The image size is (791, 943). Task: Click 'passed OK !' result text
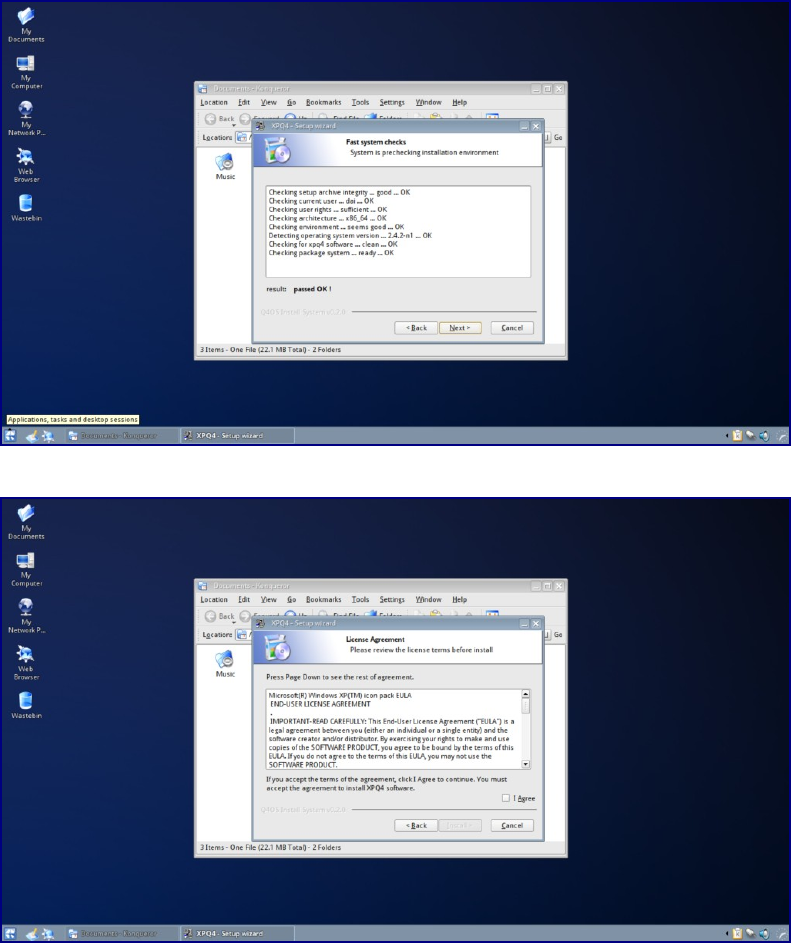tap(312, 289)
